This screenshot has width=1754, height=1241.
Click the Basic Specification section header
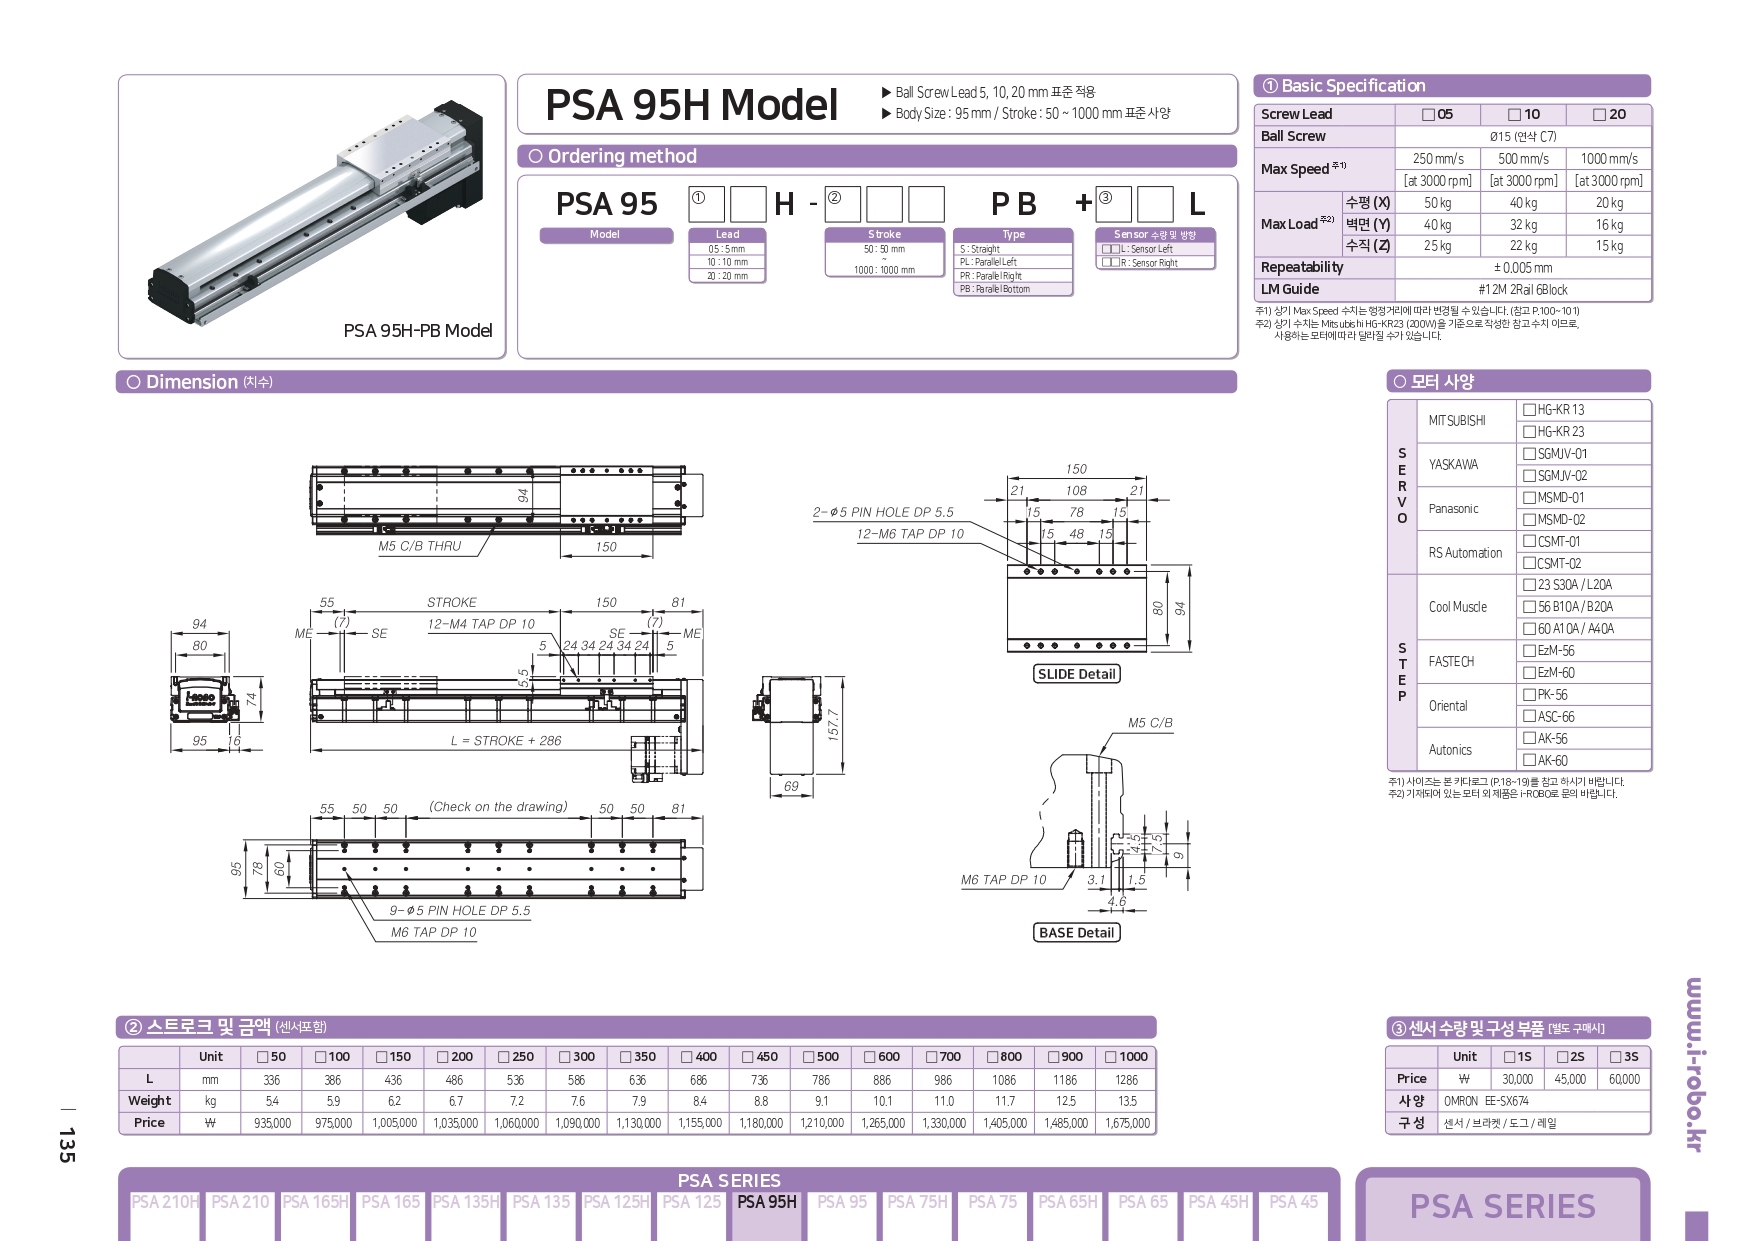coord(1451,86)
